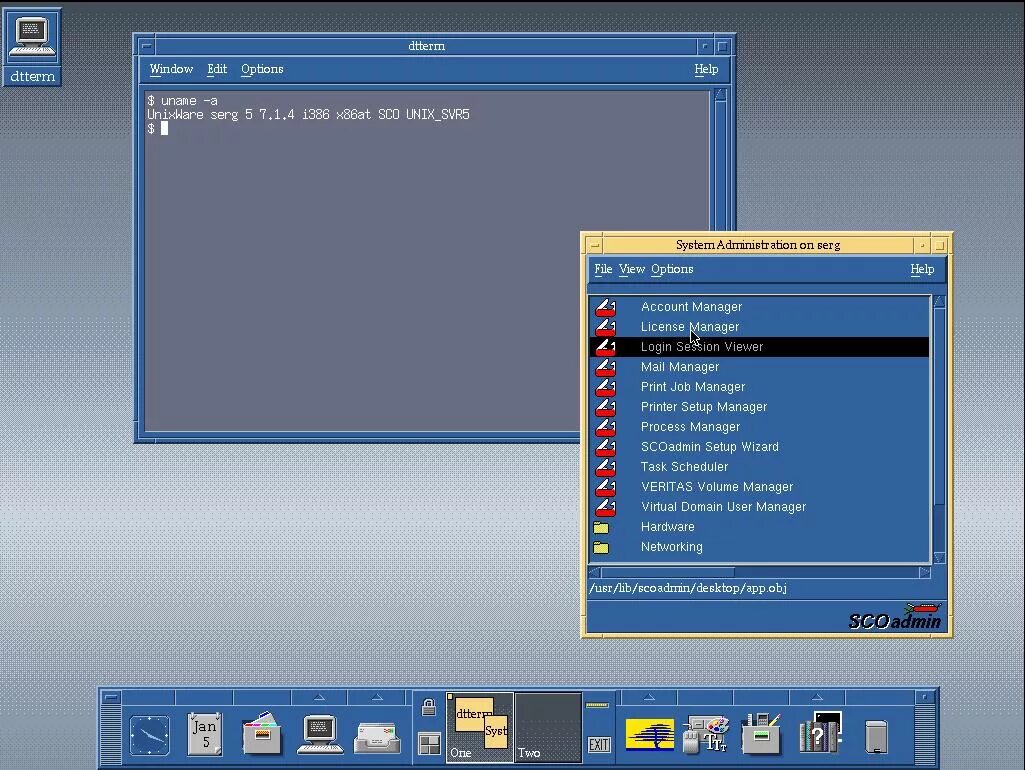Image resolution: width=1025 pixels, height=770 pixels.
Task: Open the Jan 5 calendar icon
Action: [205, 735]
